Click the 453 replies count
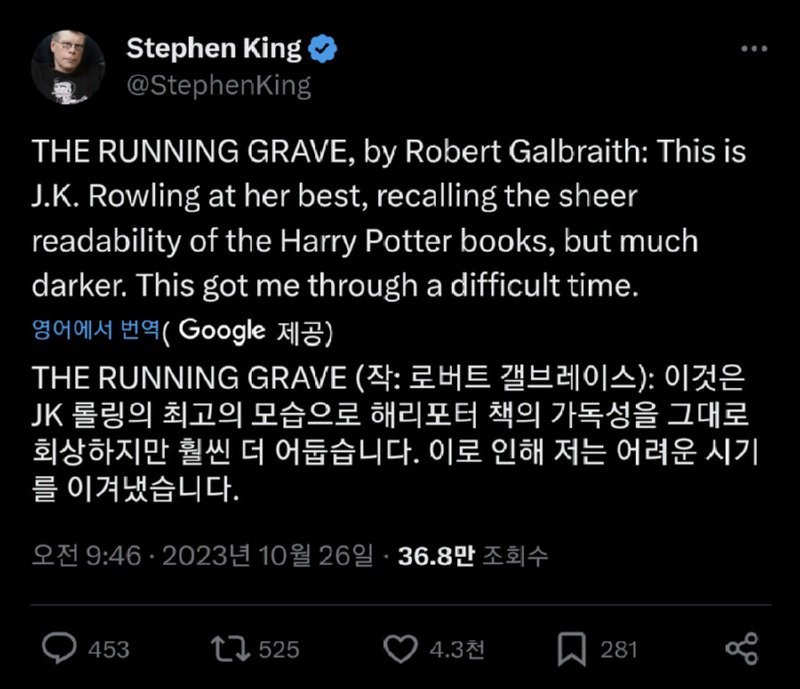 [x=109, y=650]
